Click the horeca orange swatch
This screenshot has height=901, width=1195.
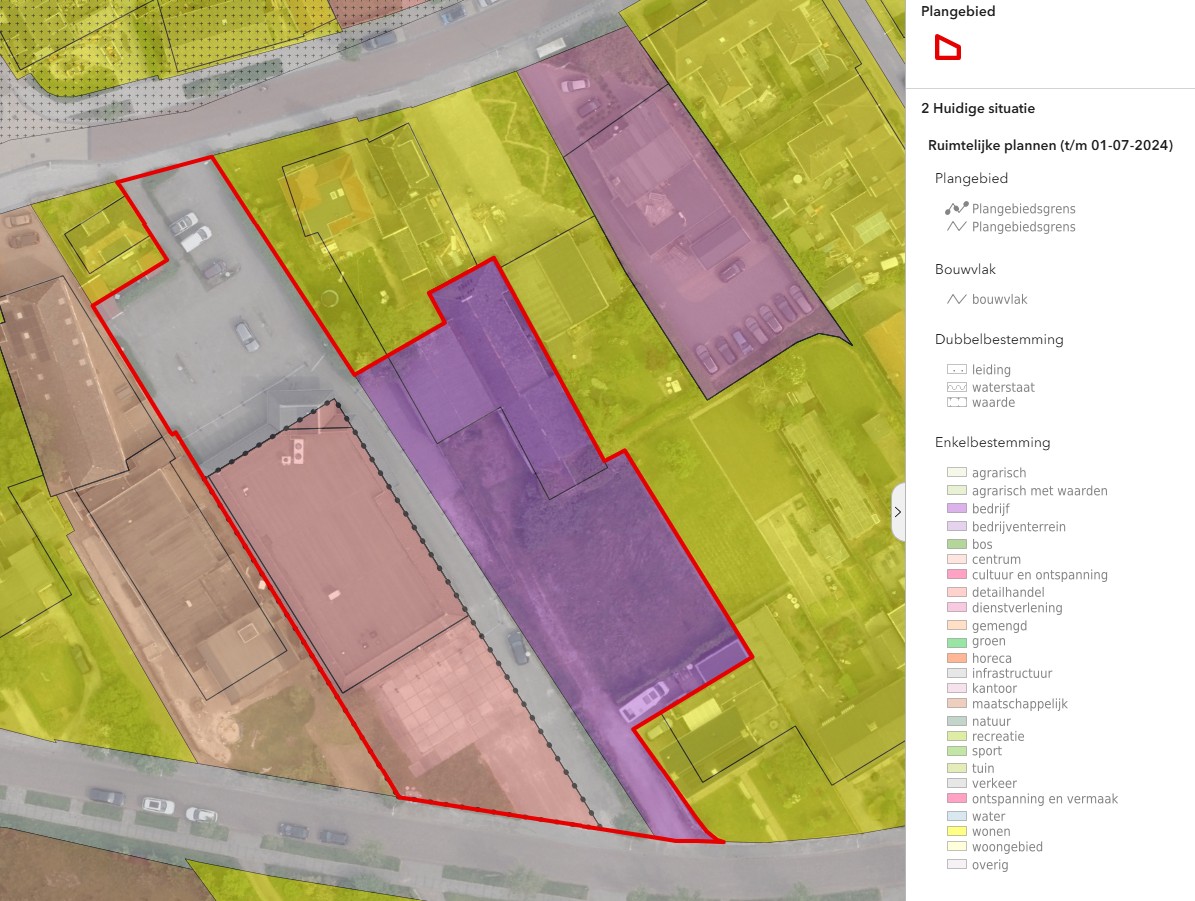956,659
